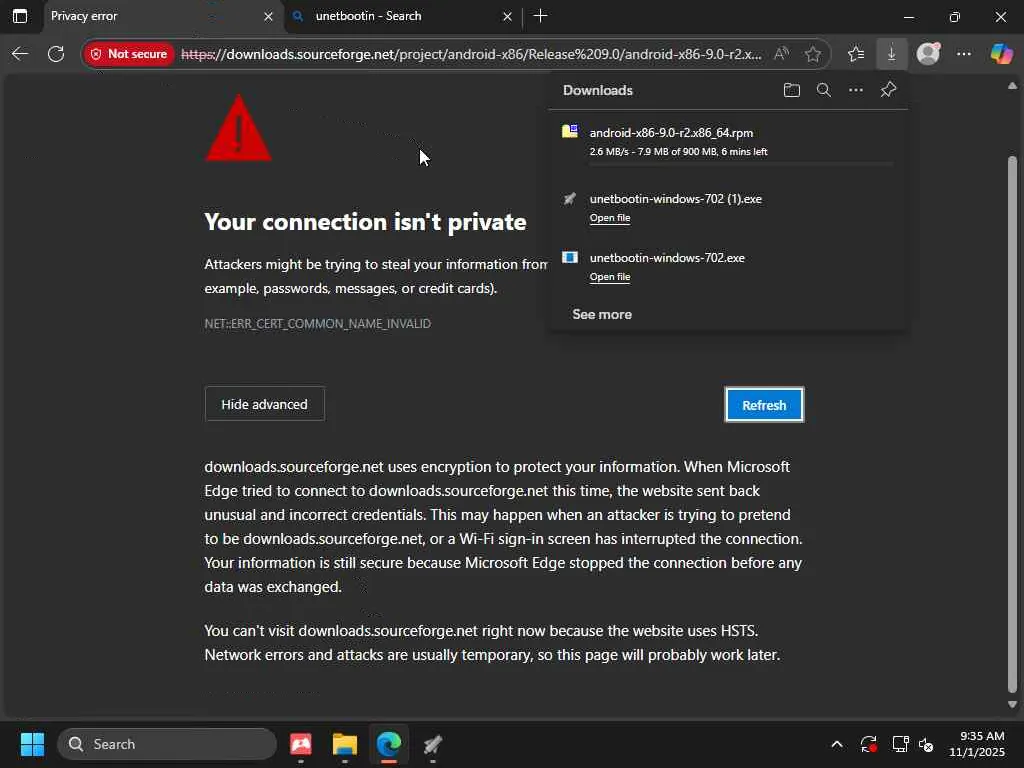
Task: Click the address bar URL
Action: (472, 54)
